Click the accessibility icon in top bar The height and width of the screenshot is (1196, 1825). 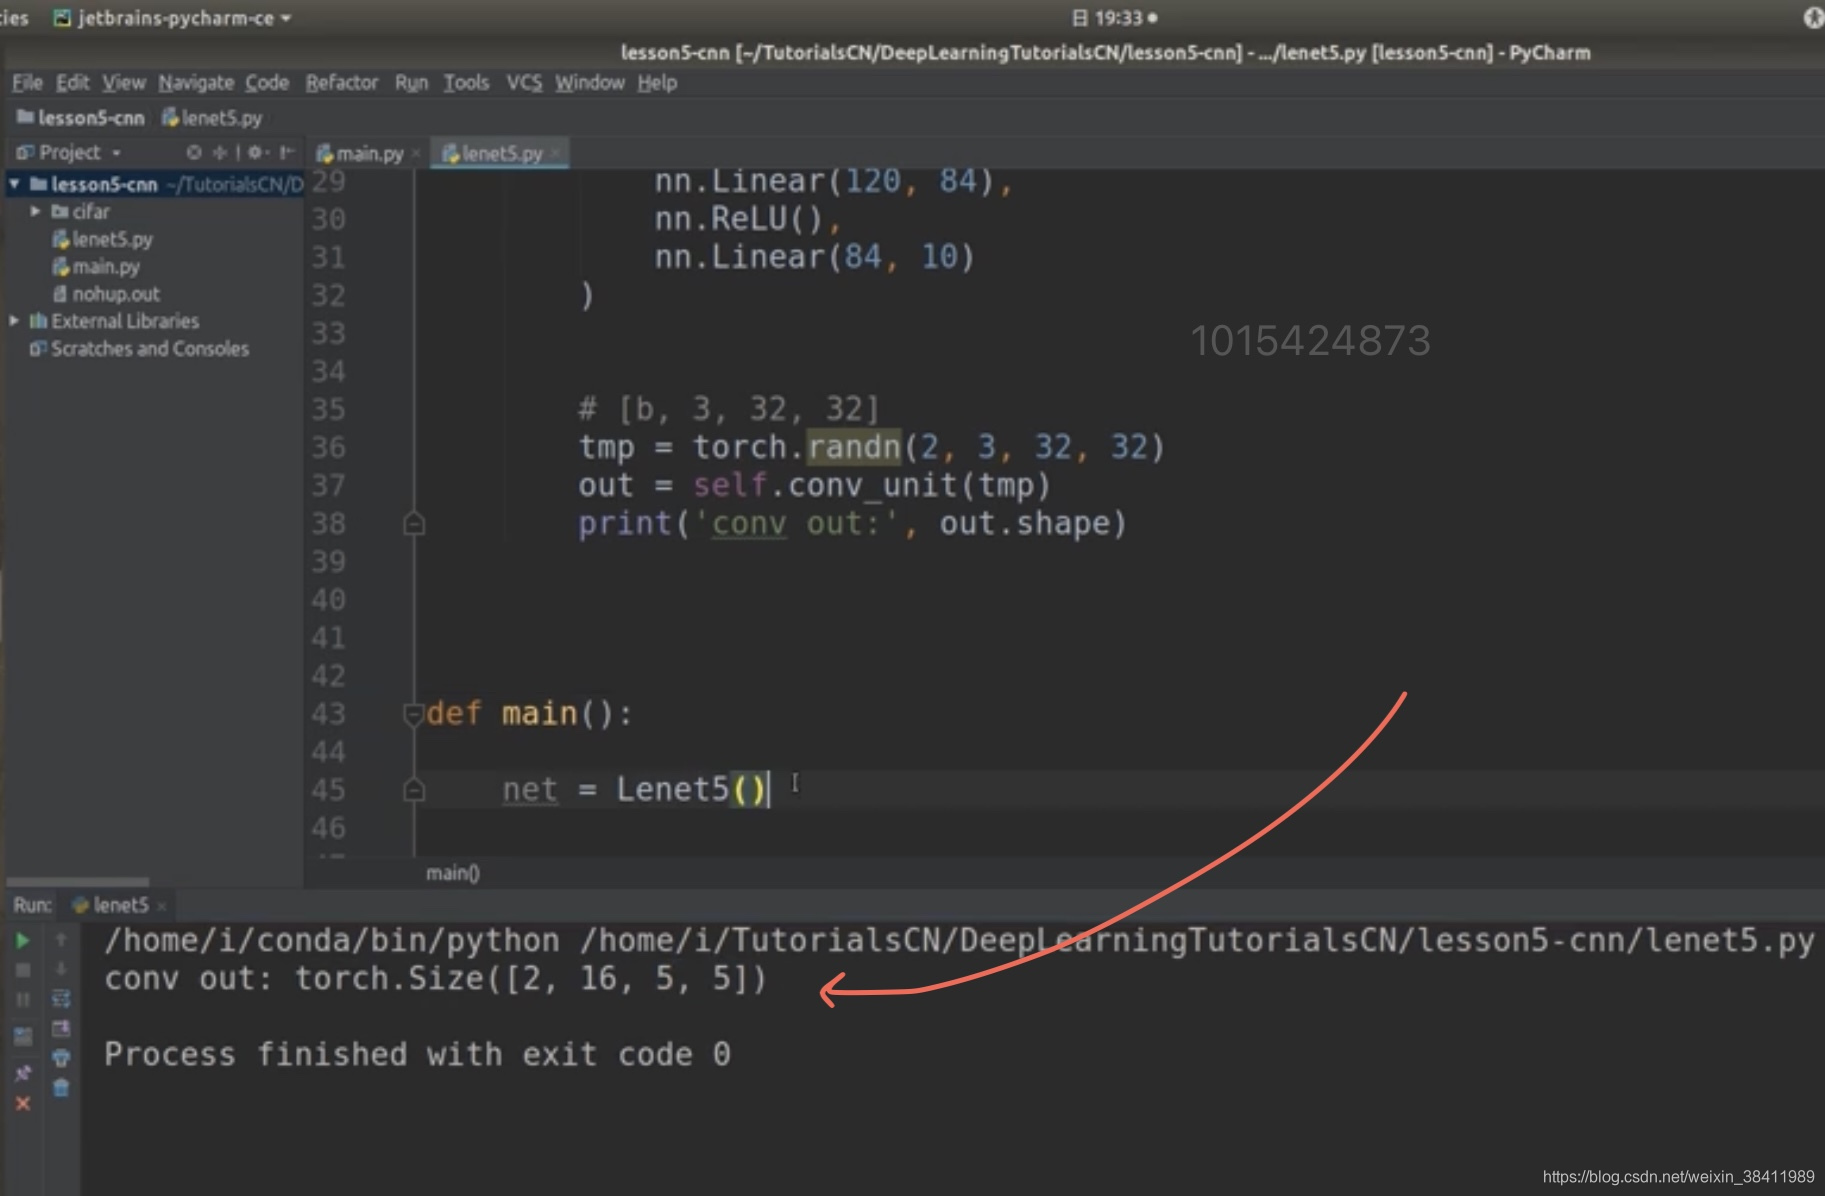pyautogui.click(x=1814, y=17)
